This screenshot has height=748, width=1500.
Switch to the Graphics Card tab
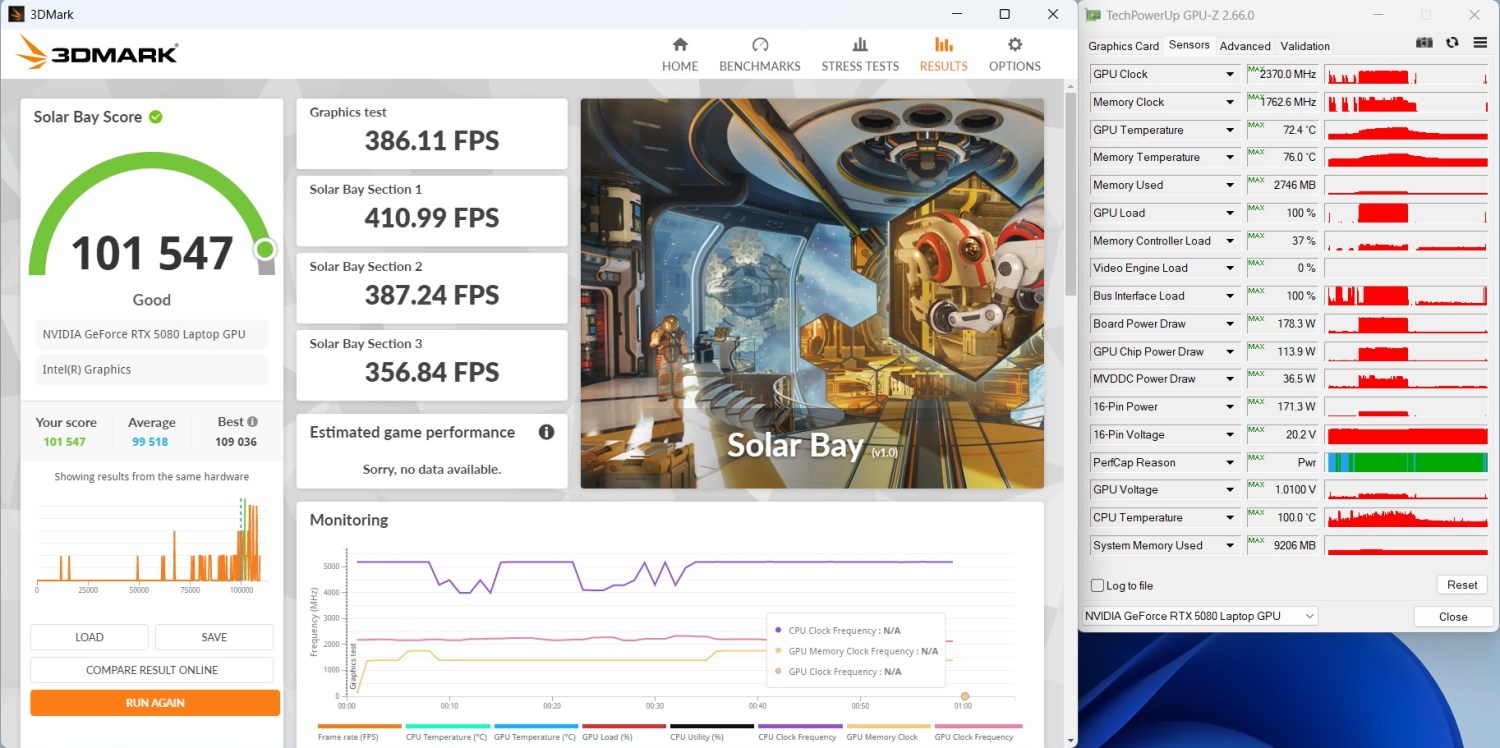coord(1123,46)
